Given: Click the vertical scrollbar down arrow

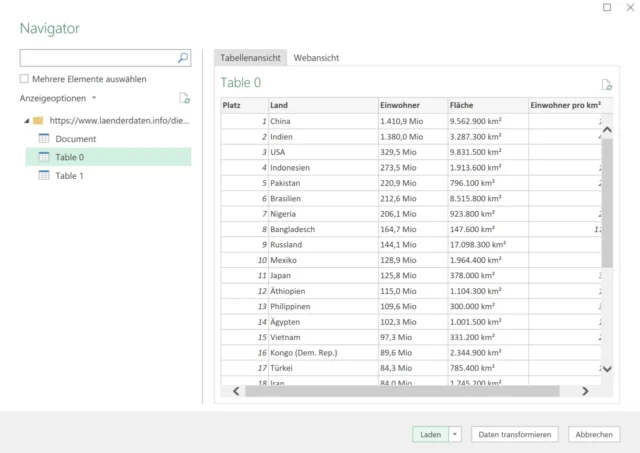Looking at the screenshot, I should (x=606, y=375).
